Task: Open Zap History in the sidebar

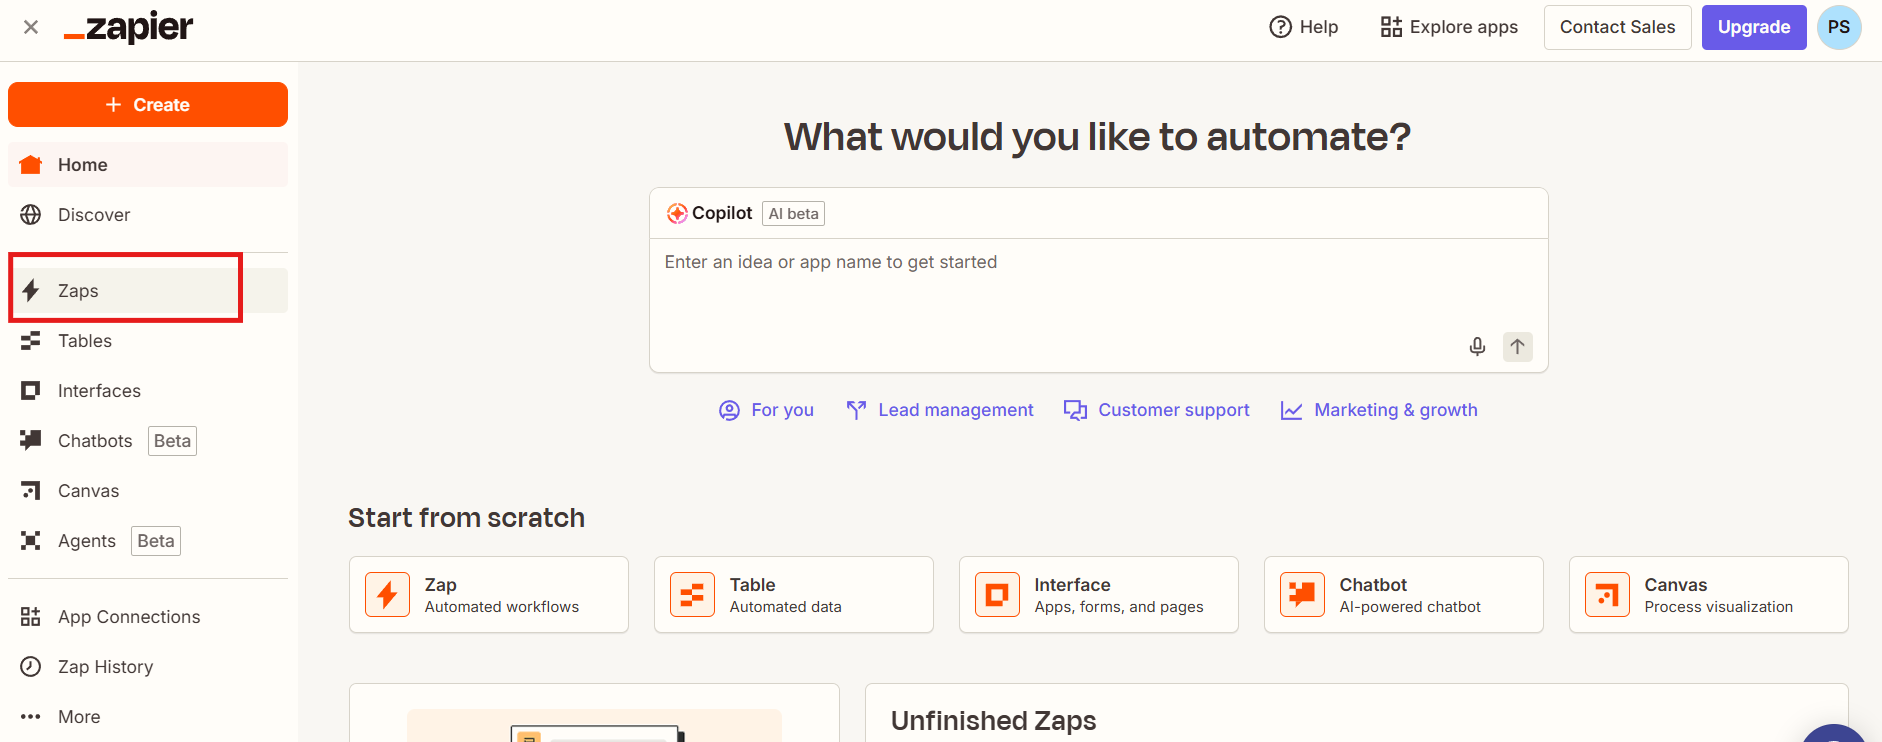Action: 148,667
